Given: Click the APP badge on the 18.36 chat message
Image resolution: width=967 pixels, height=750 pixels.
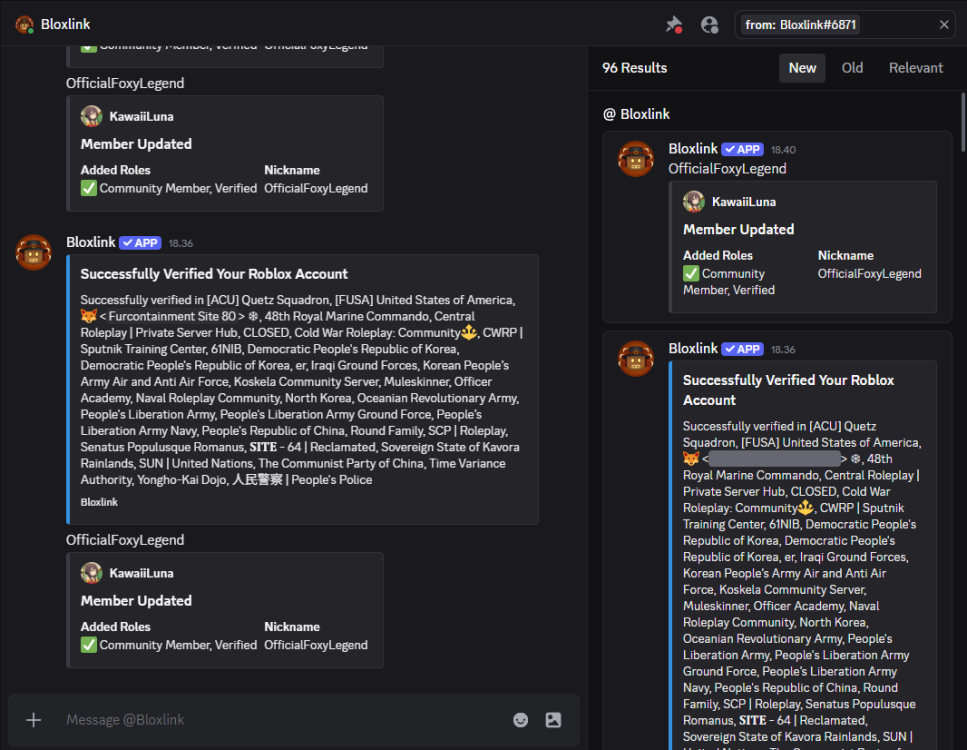Looking at the screenshot, I should pos(140,243).
